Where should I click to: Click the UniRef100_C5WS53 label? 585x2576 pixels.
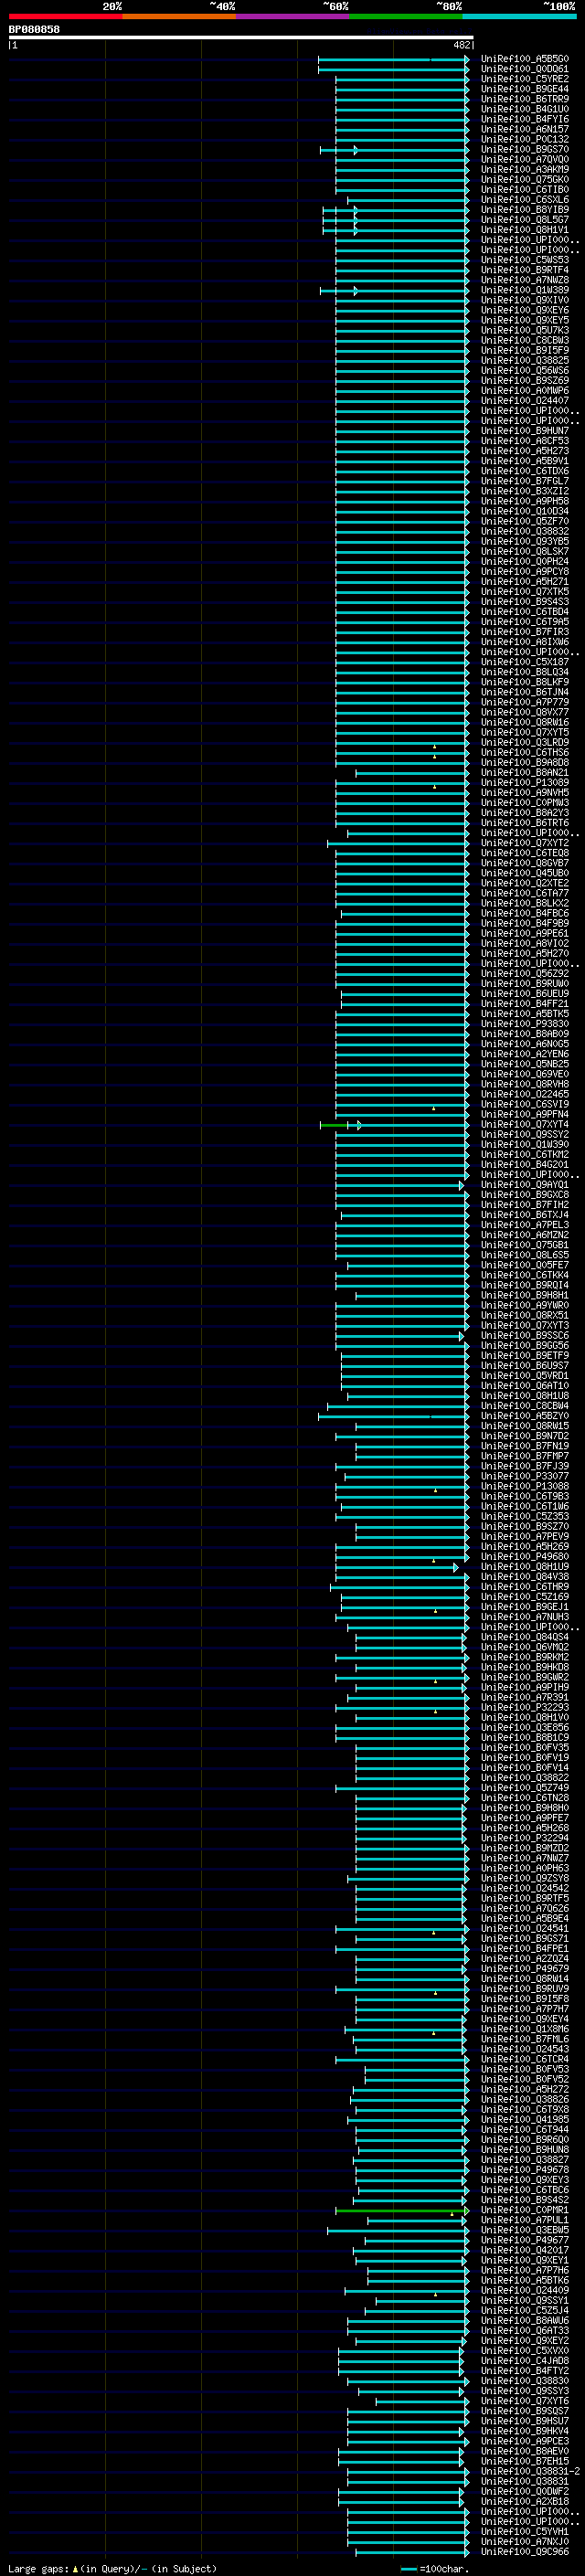point(524,260)
